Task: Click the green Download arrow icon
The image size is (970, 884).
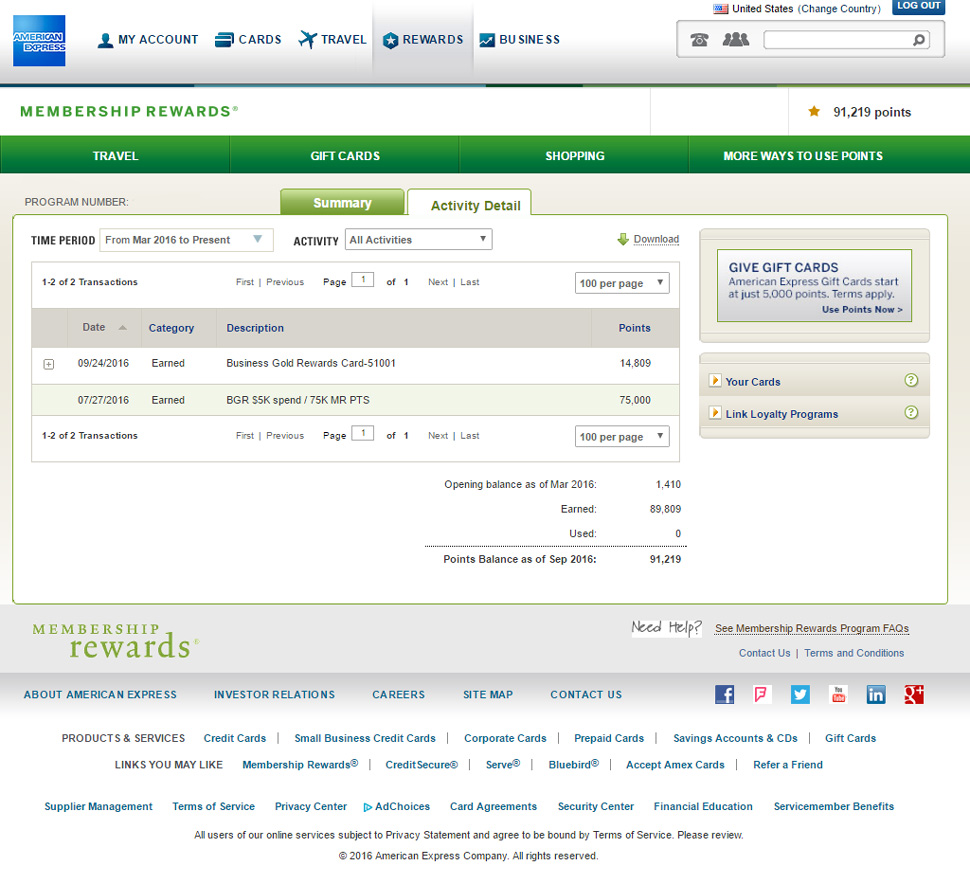Action: click(x=623, y=239)
